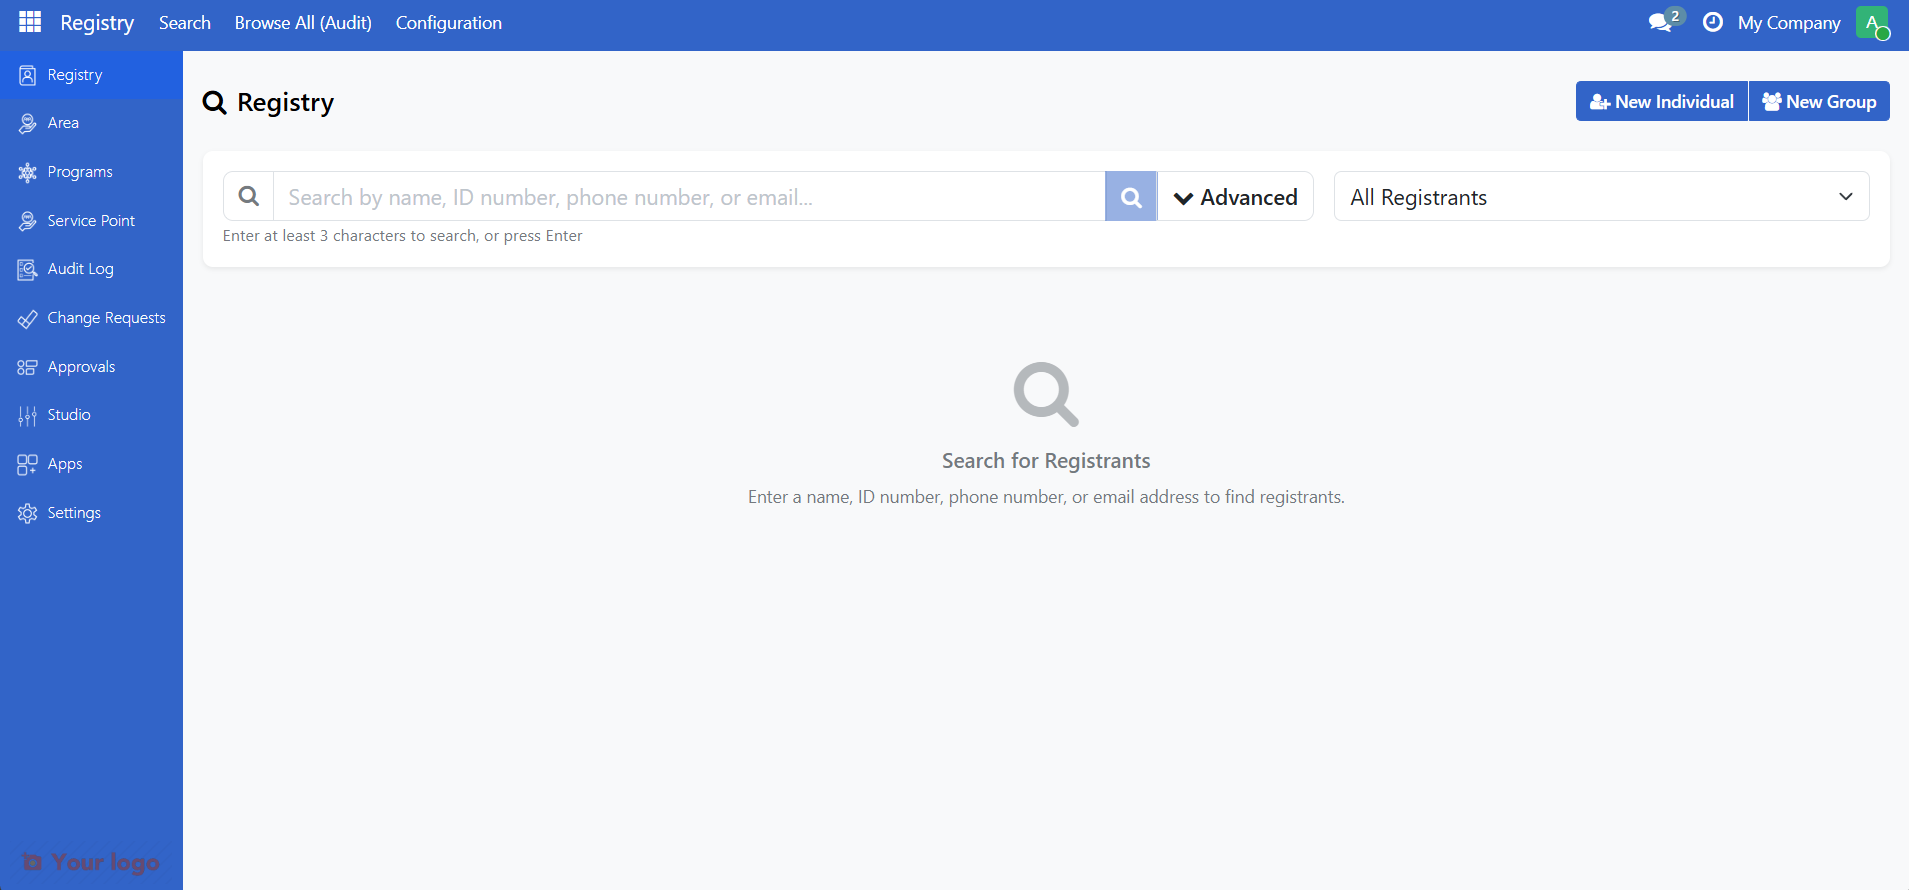
Task: Click the blue search magnifier button
Action: coord(1131,197)
